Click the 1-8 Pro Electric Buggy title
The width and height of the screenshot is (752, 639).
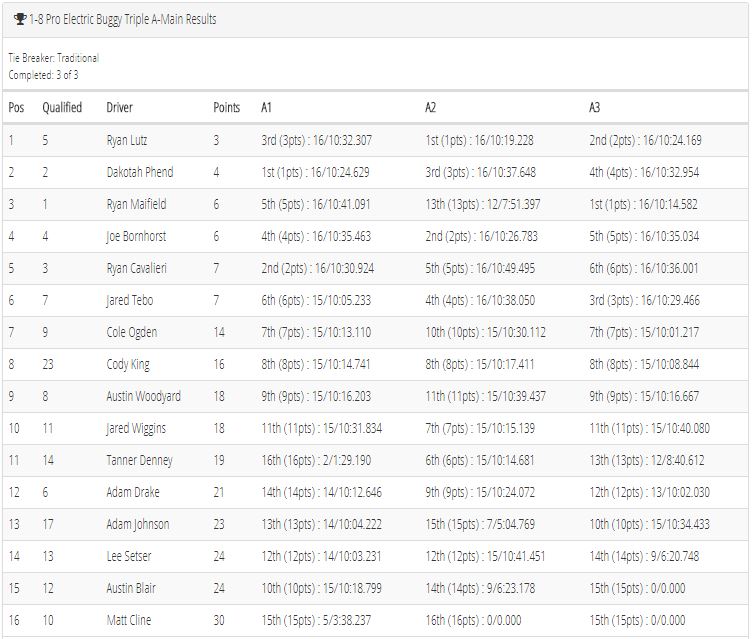point(122,19)
